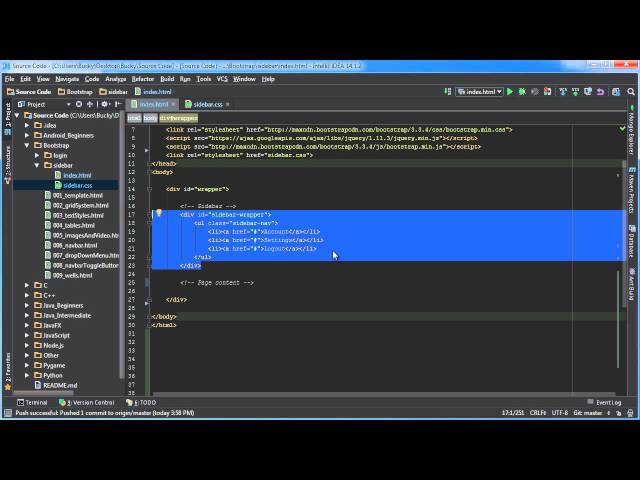Close the index.html editor tab
The image size is (640, 480).
(x=173, y=104)
